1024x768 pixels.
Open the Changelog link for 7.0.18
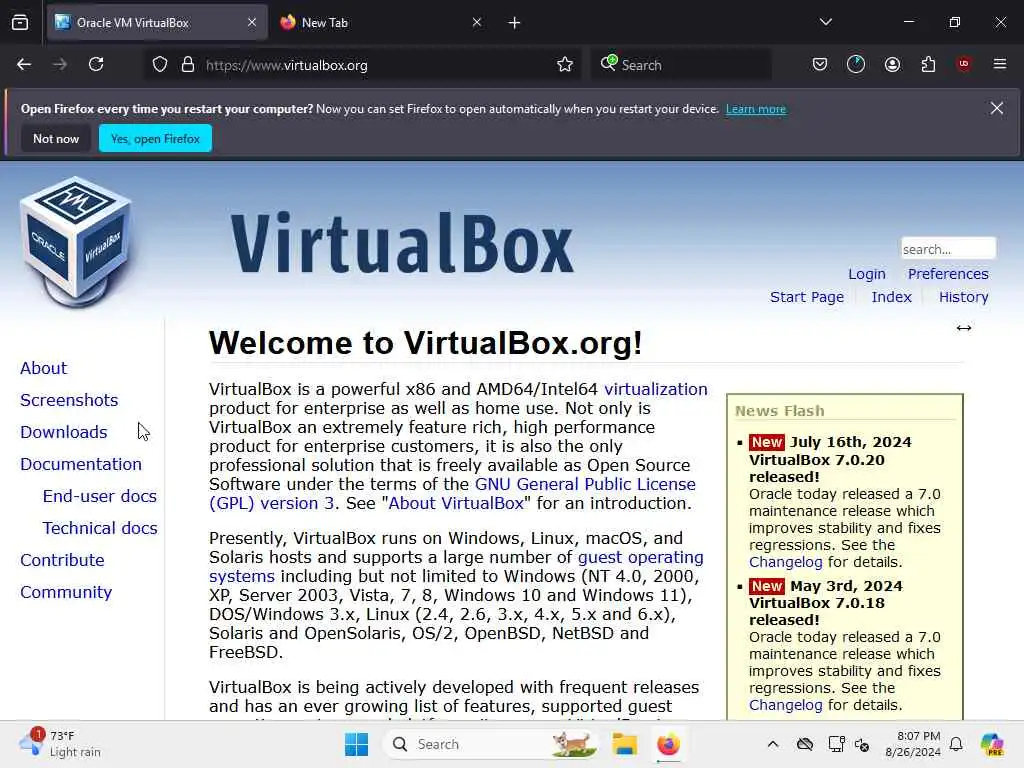[786, 705]
